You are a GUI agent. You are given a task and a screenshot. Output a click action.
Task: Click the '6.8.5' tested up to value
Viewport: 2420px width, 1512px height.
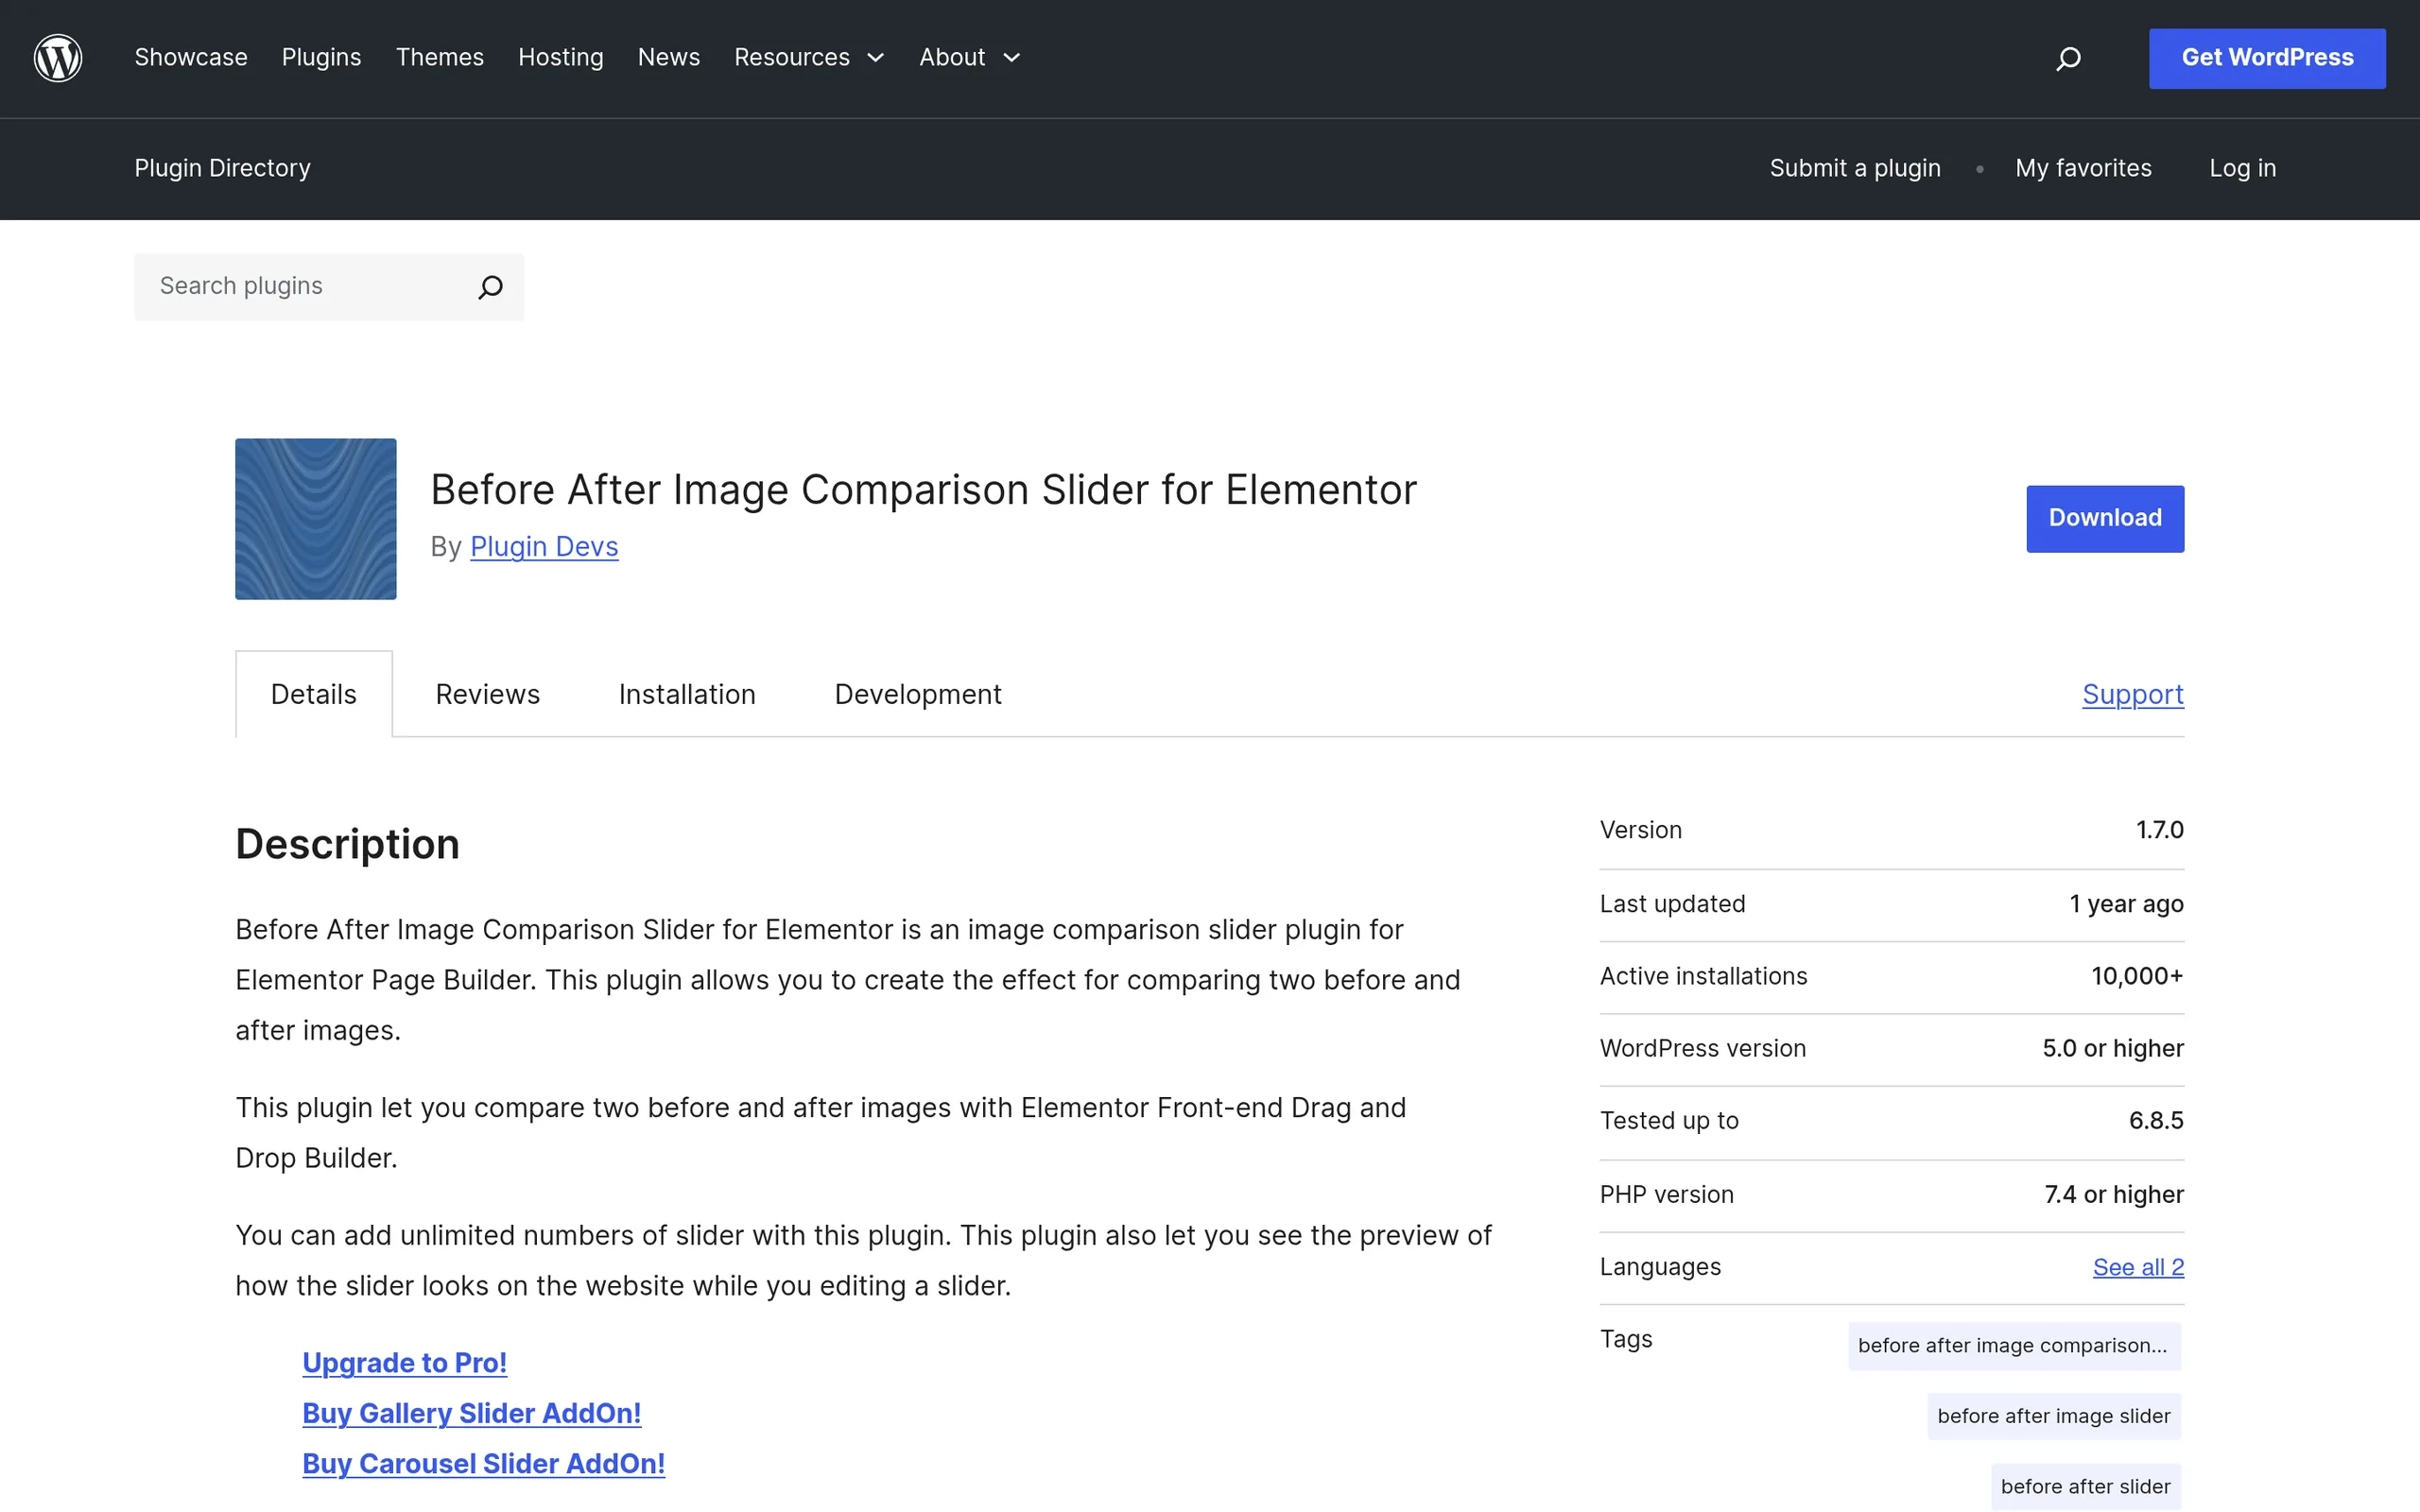(x=2156, y=1120)
